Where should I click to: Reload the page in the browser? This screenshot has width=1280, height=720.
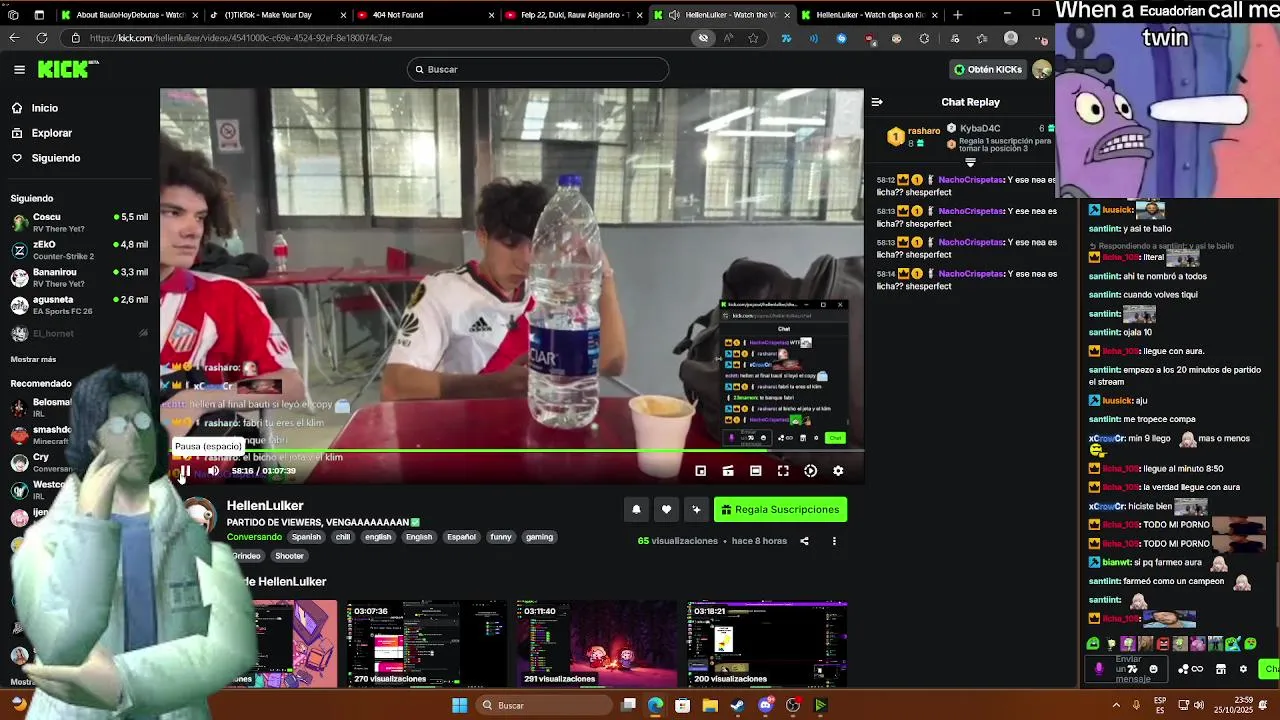41,38
